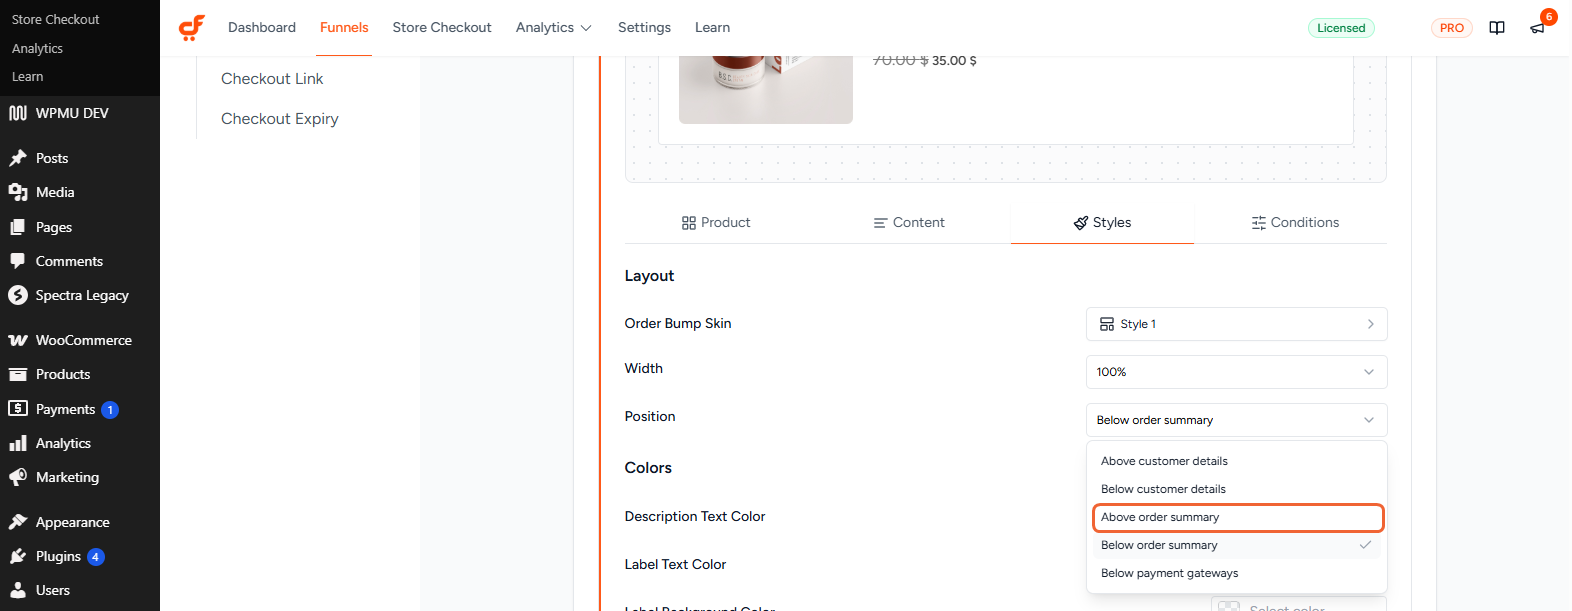This screenshot has height=611, width=1572.
Task: Click the order bump product thumbnail
Action: click(766, 90)
